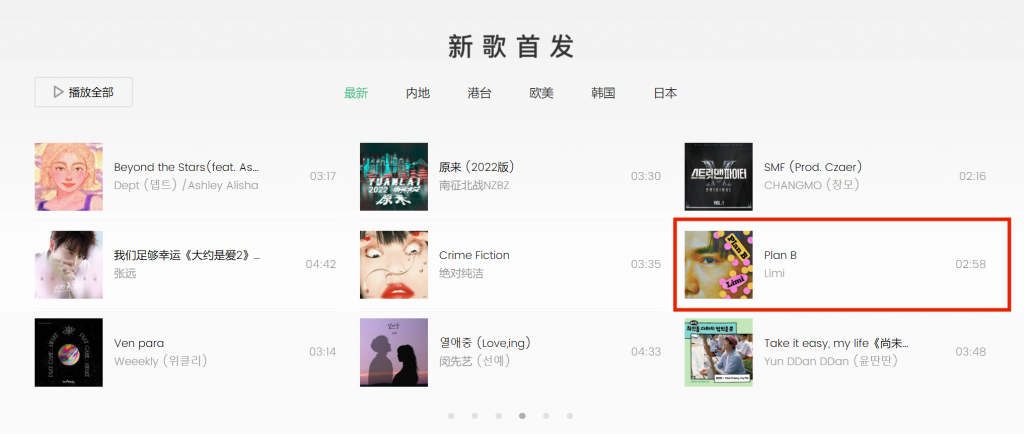Jump to the last carousel page dot
Screen dimensions: 1024x434
(569, 416)
